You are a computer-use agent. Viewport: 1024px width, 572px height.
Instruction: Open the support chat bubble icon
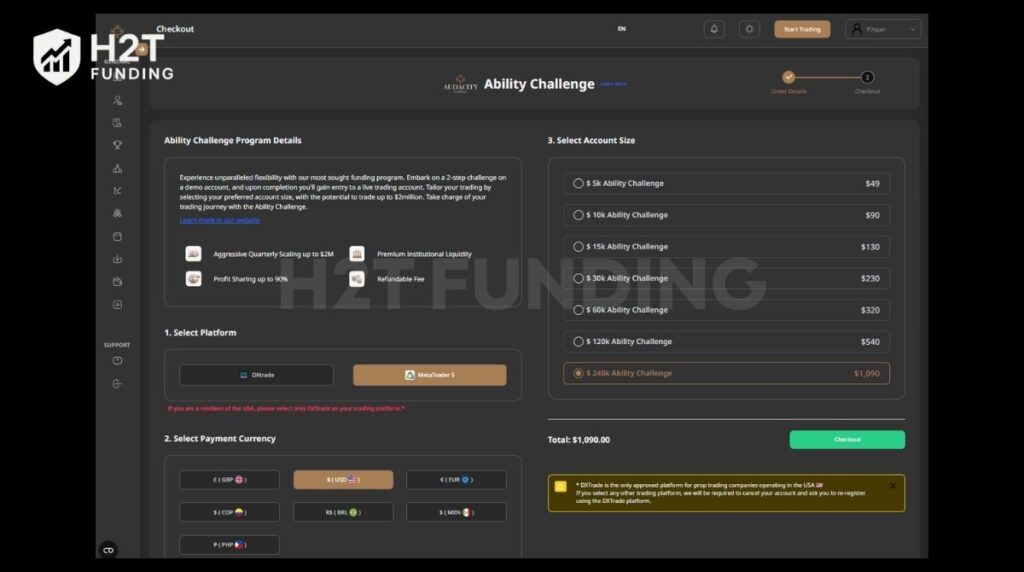coord(118,361)
